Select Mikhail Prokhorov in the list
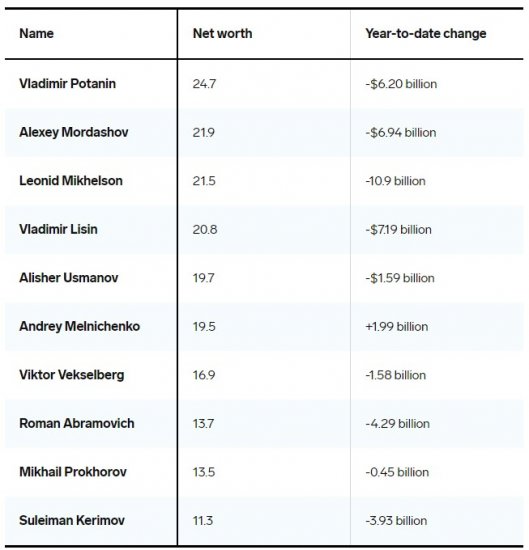The image size is (529, 550). (x=73, y=472)
